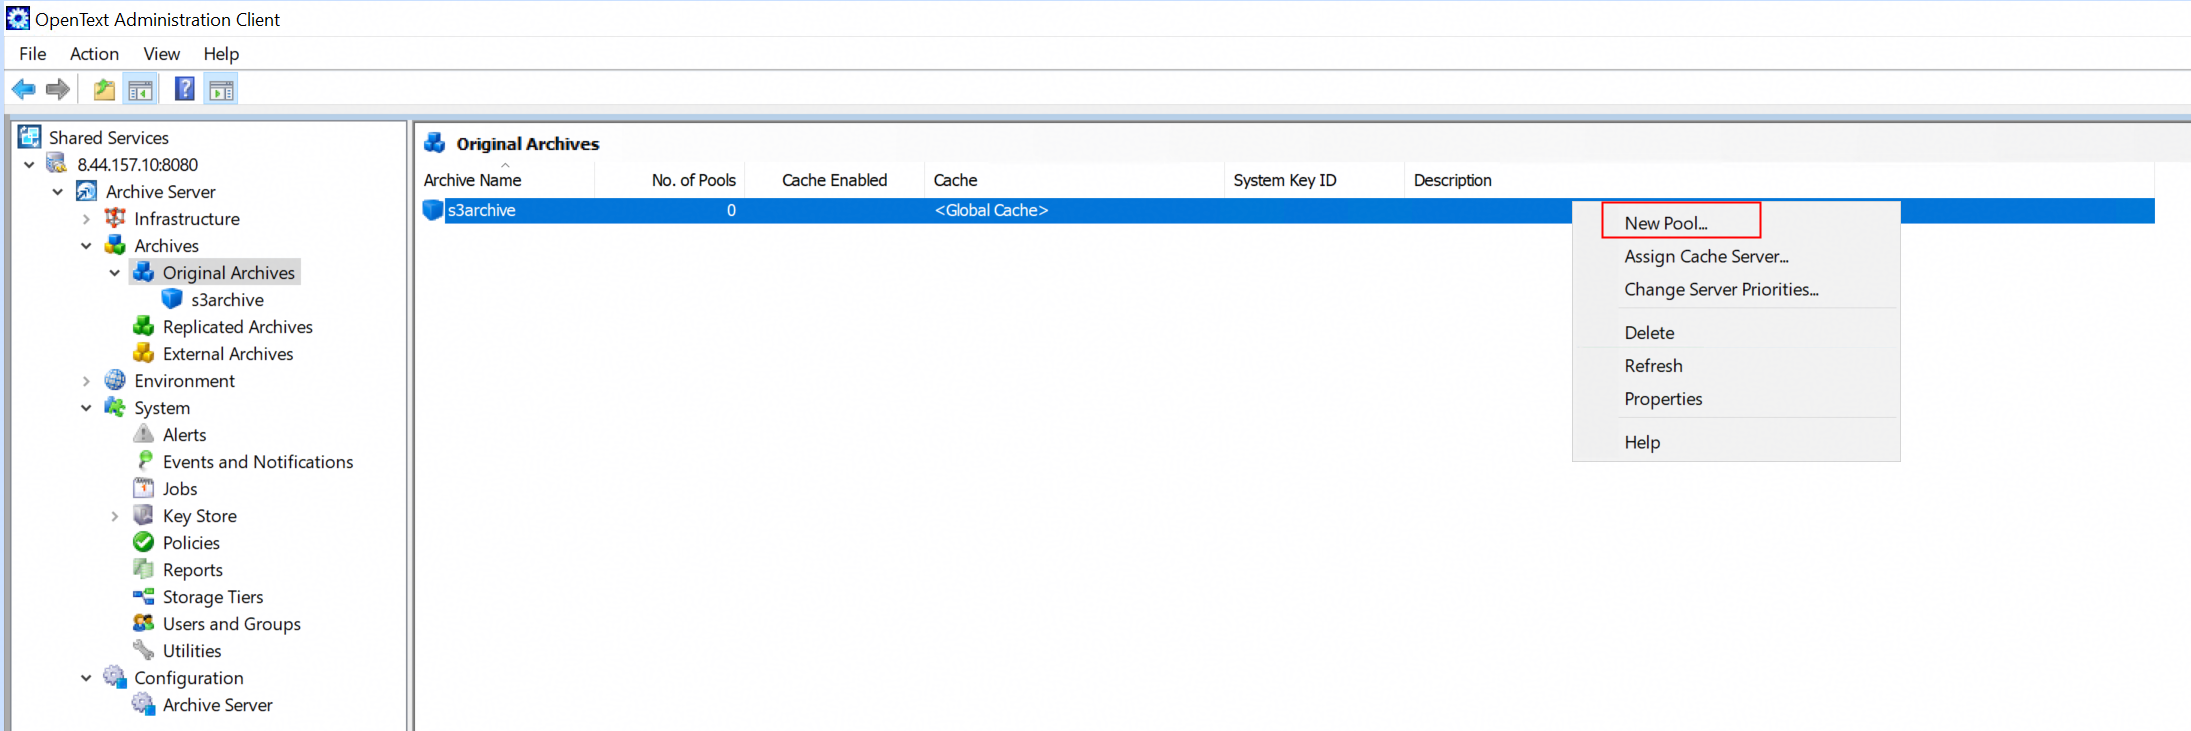
Task: Collapse the Archives node
Action: 86,246
